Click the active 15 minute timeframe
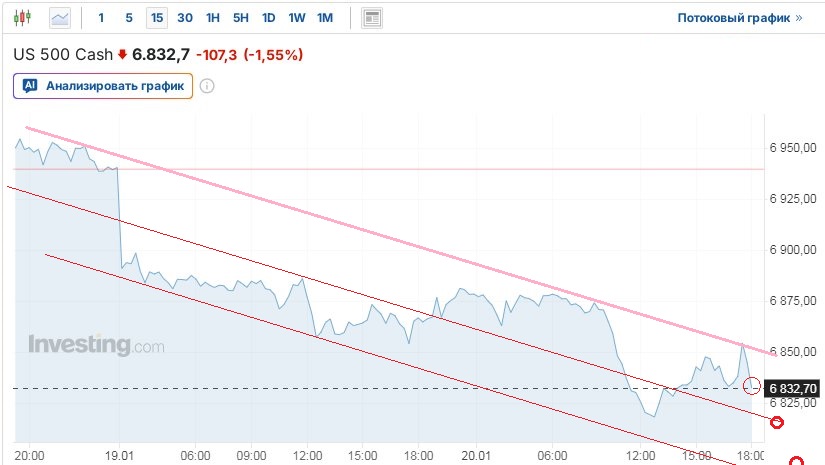The width and height of the screenshot is (825, 465). pyautogui.click(x=157, y=18)
